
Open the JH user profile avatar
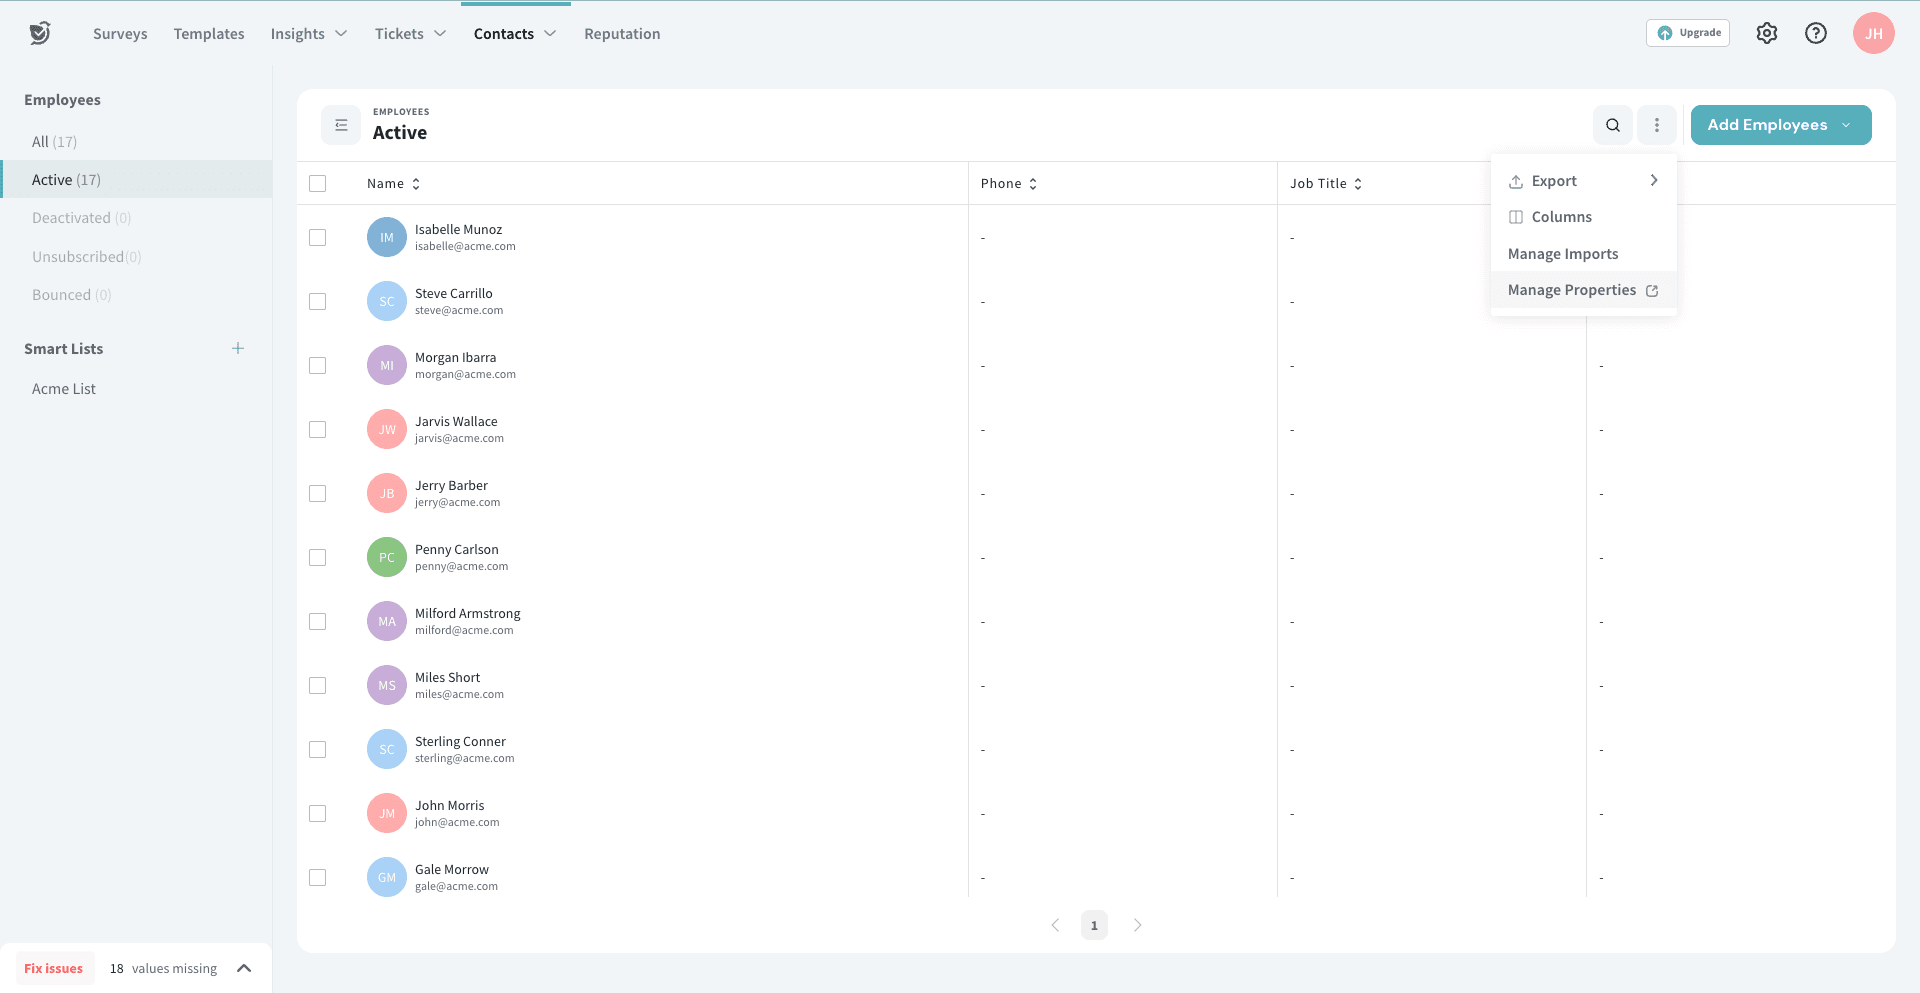[x=1873, y=33]
